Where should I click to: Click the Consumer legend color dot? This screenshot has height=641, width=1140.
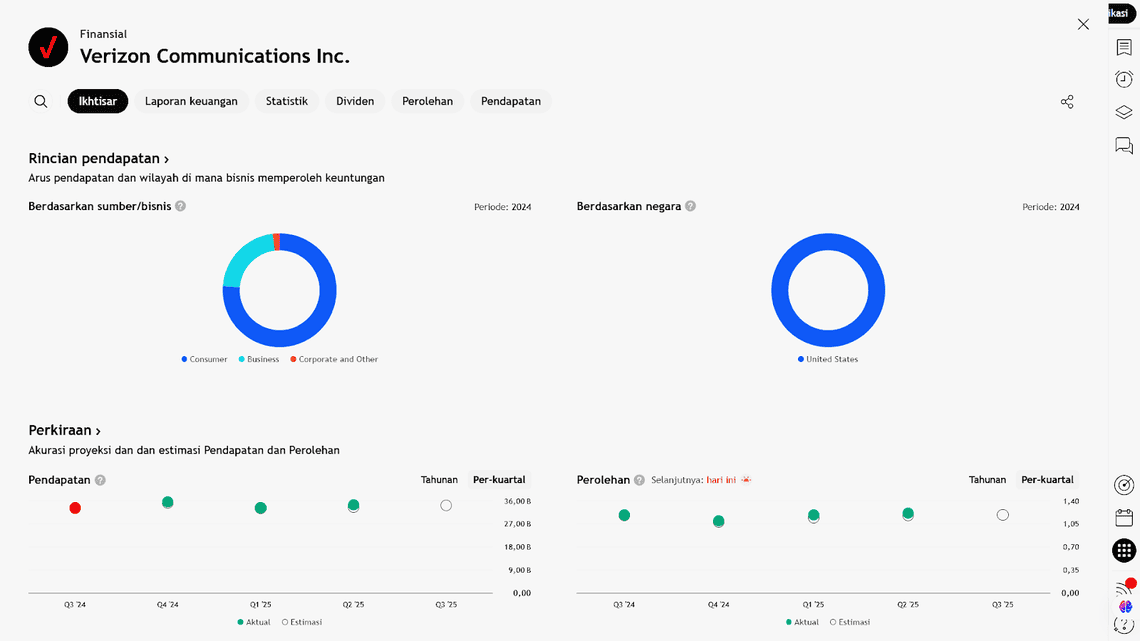point(185,359)
